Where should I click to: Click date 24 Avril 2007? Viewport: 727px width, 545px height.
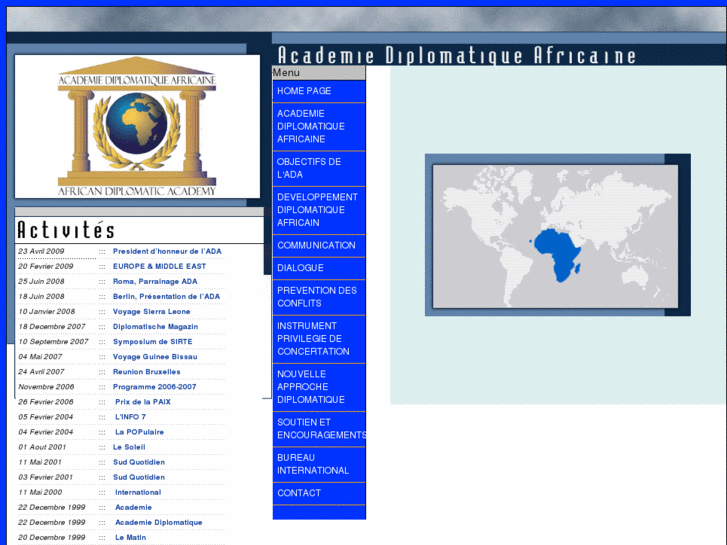(x=41, y=372)
